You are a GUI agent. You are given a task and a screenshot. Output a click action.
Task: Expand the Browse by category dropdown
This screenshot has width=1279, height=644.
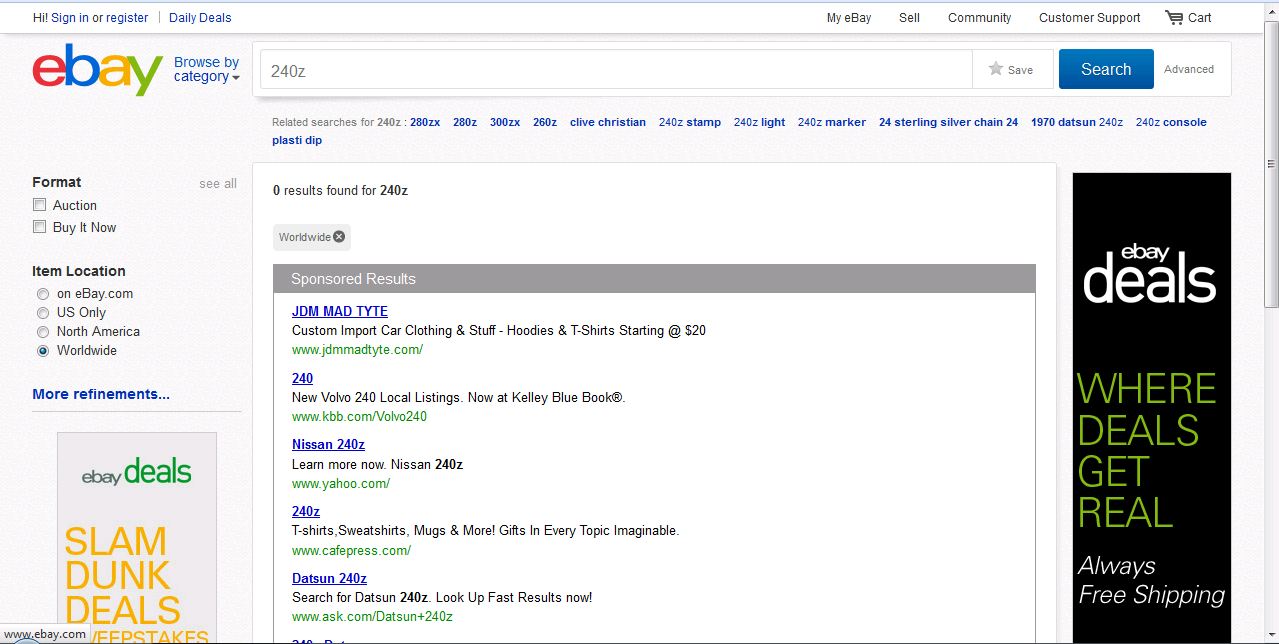pyautogui.click(x=206, y=69)
